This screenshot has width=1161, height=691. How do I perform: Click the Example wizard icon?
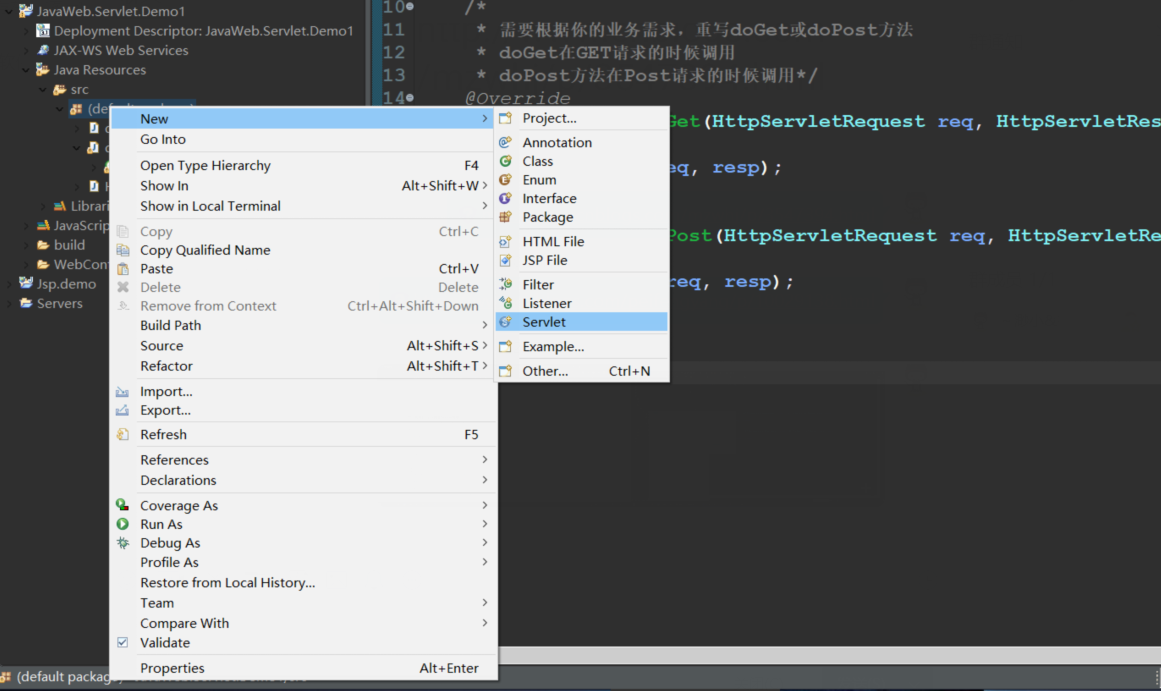point(506,347)
